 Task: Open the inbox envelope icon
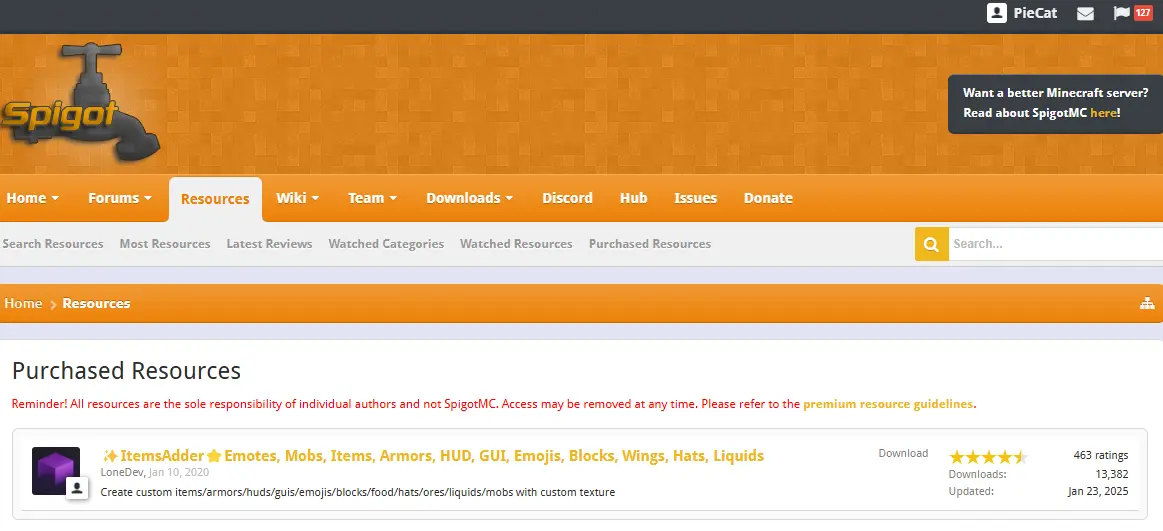pyautogui.click(x=1085, y=13)
